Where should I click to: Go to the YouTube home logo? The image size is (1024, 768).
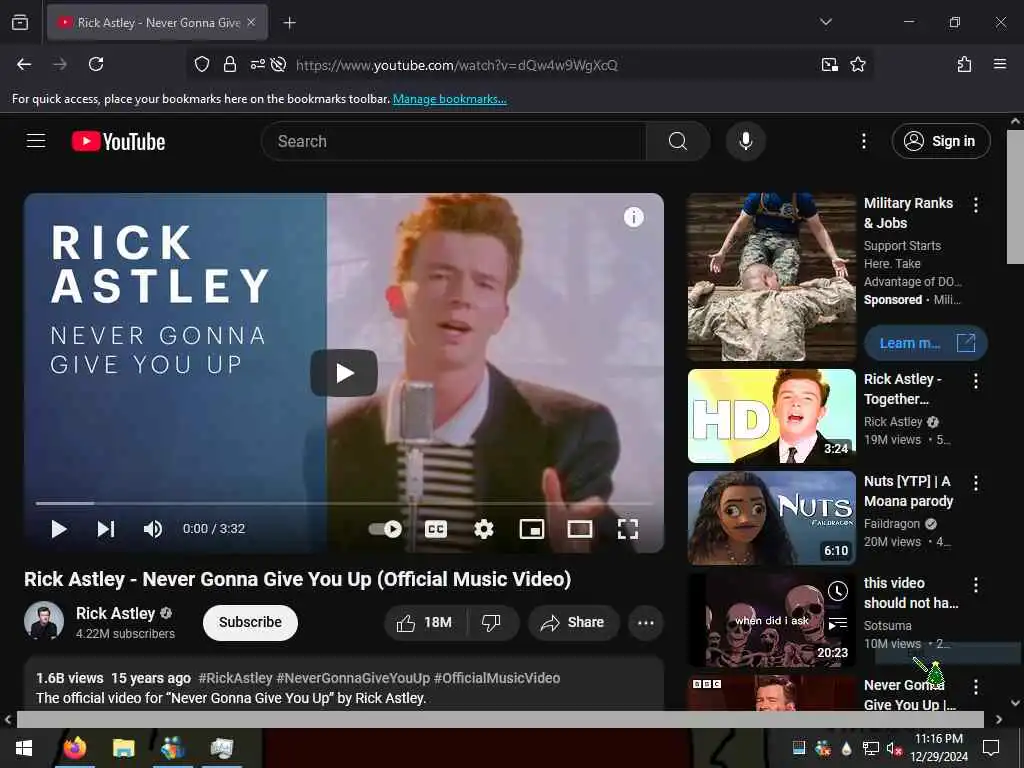118,142
